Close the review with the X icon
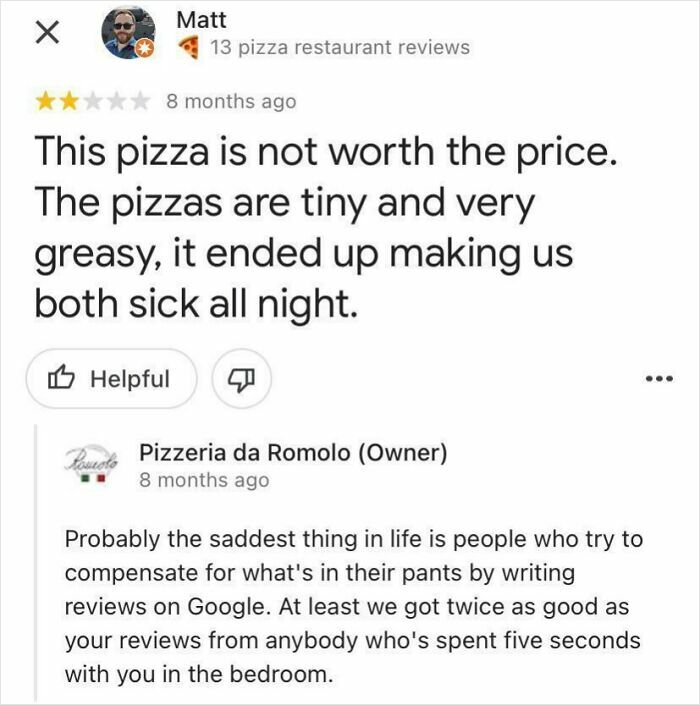The height and width of the screenshot is (705, 700). click(45, 33)
